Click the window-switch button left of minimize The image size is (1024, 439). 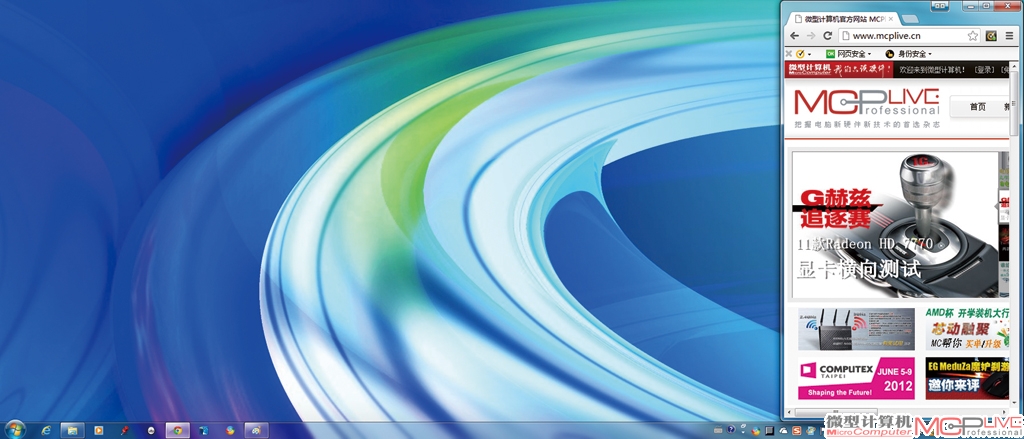click(x=940, y=6)
